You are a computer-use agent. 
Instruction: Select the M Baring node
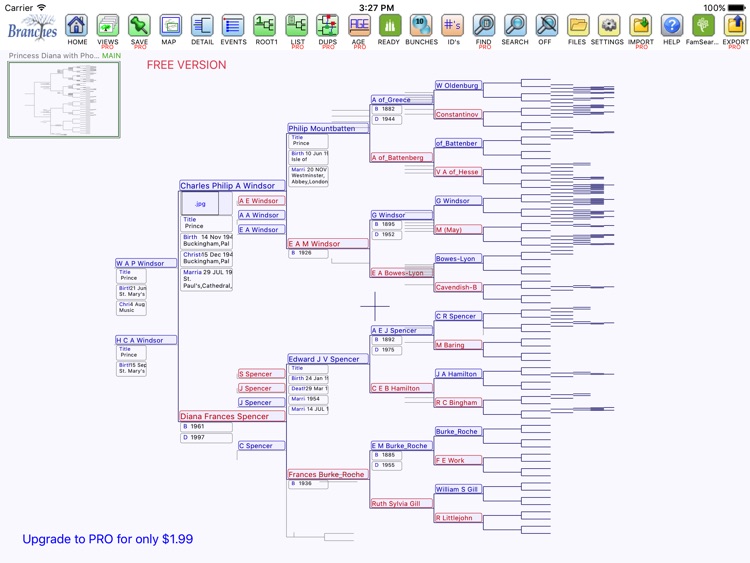click(x=458, y=345)
